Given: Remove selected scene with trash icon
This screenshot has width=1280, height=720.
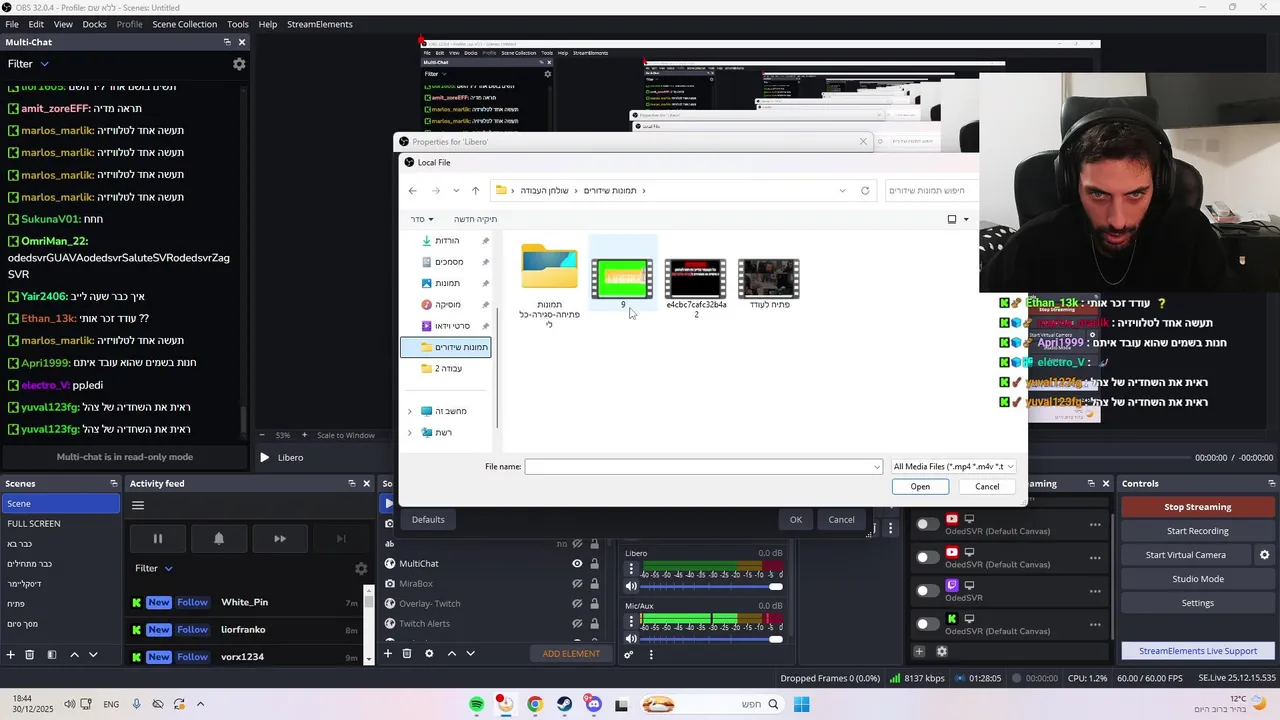Looking at the screenshot, I should [x=30, y=654].
